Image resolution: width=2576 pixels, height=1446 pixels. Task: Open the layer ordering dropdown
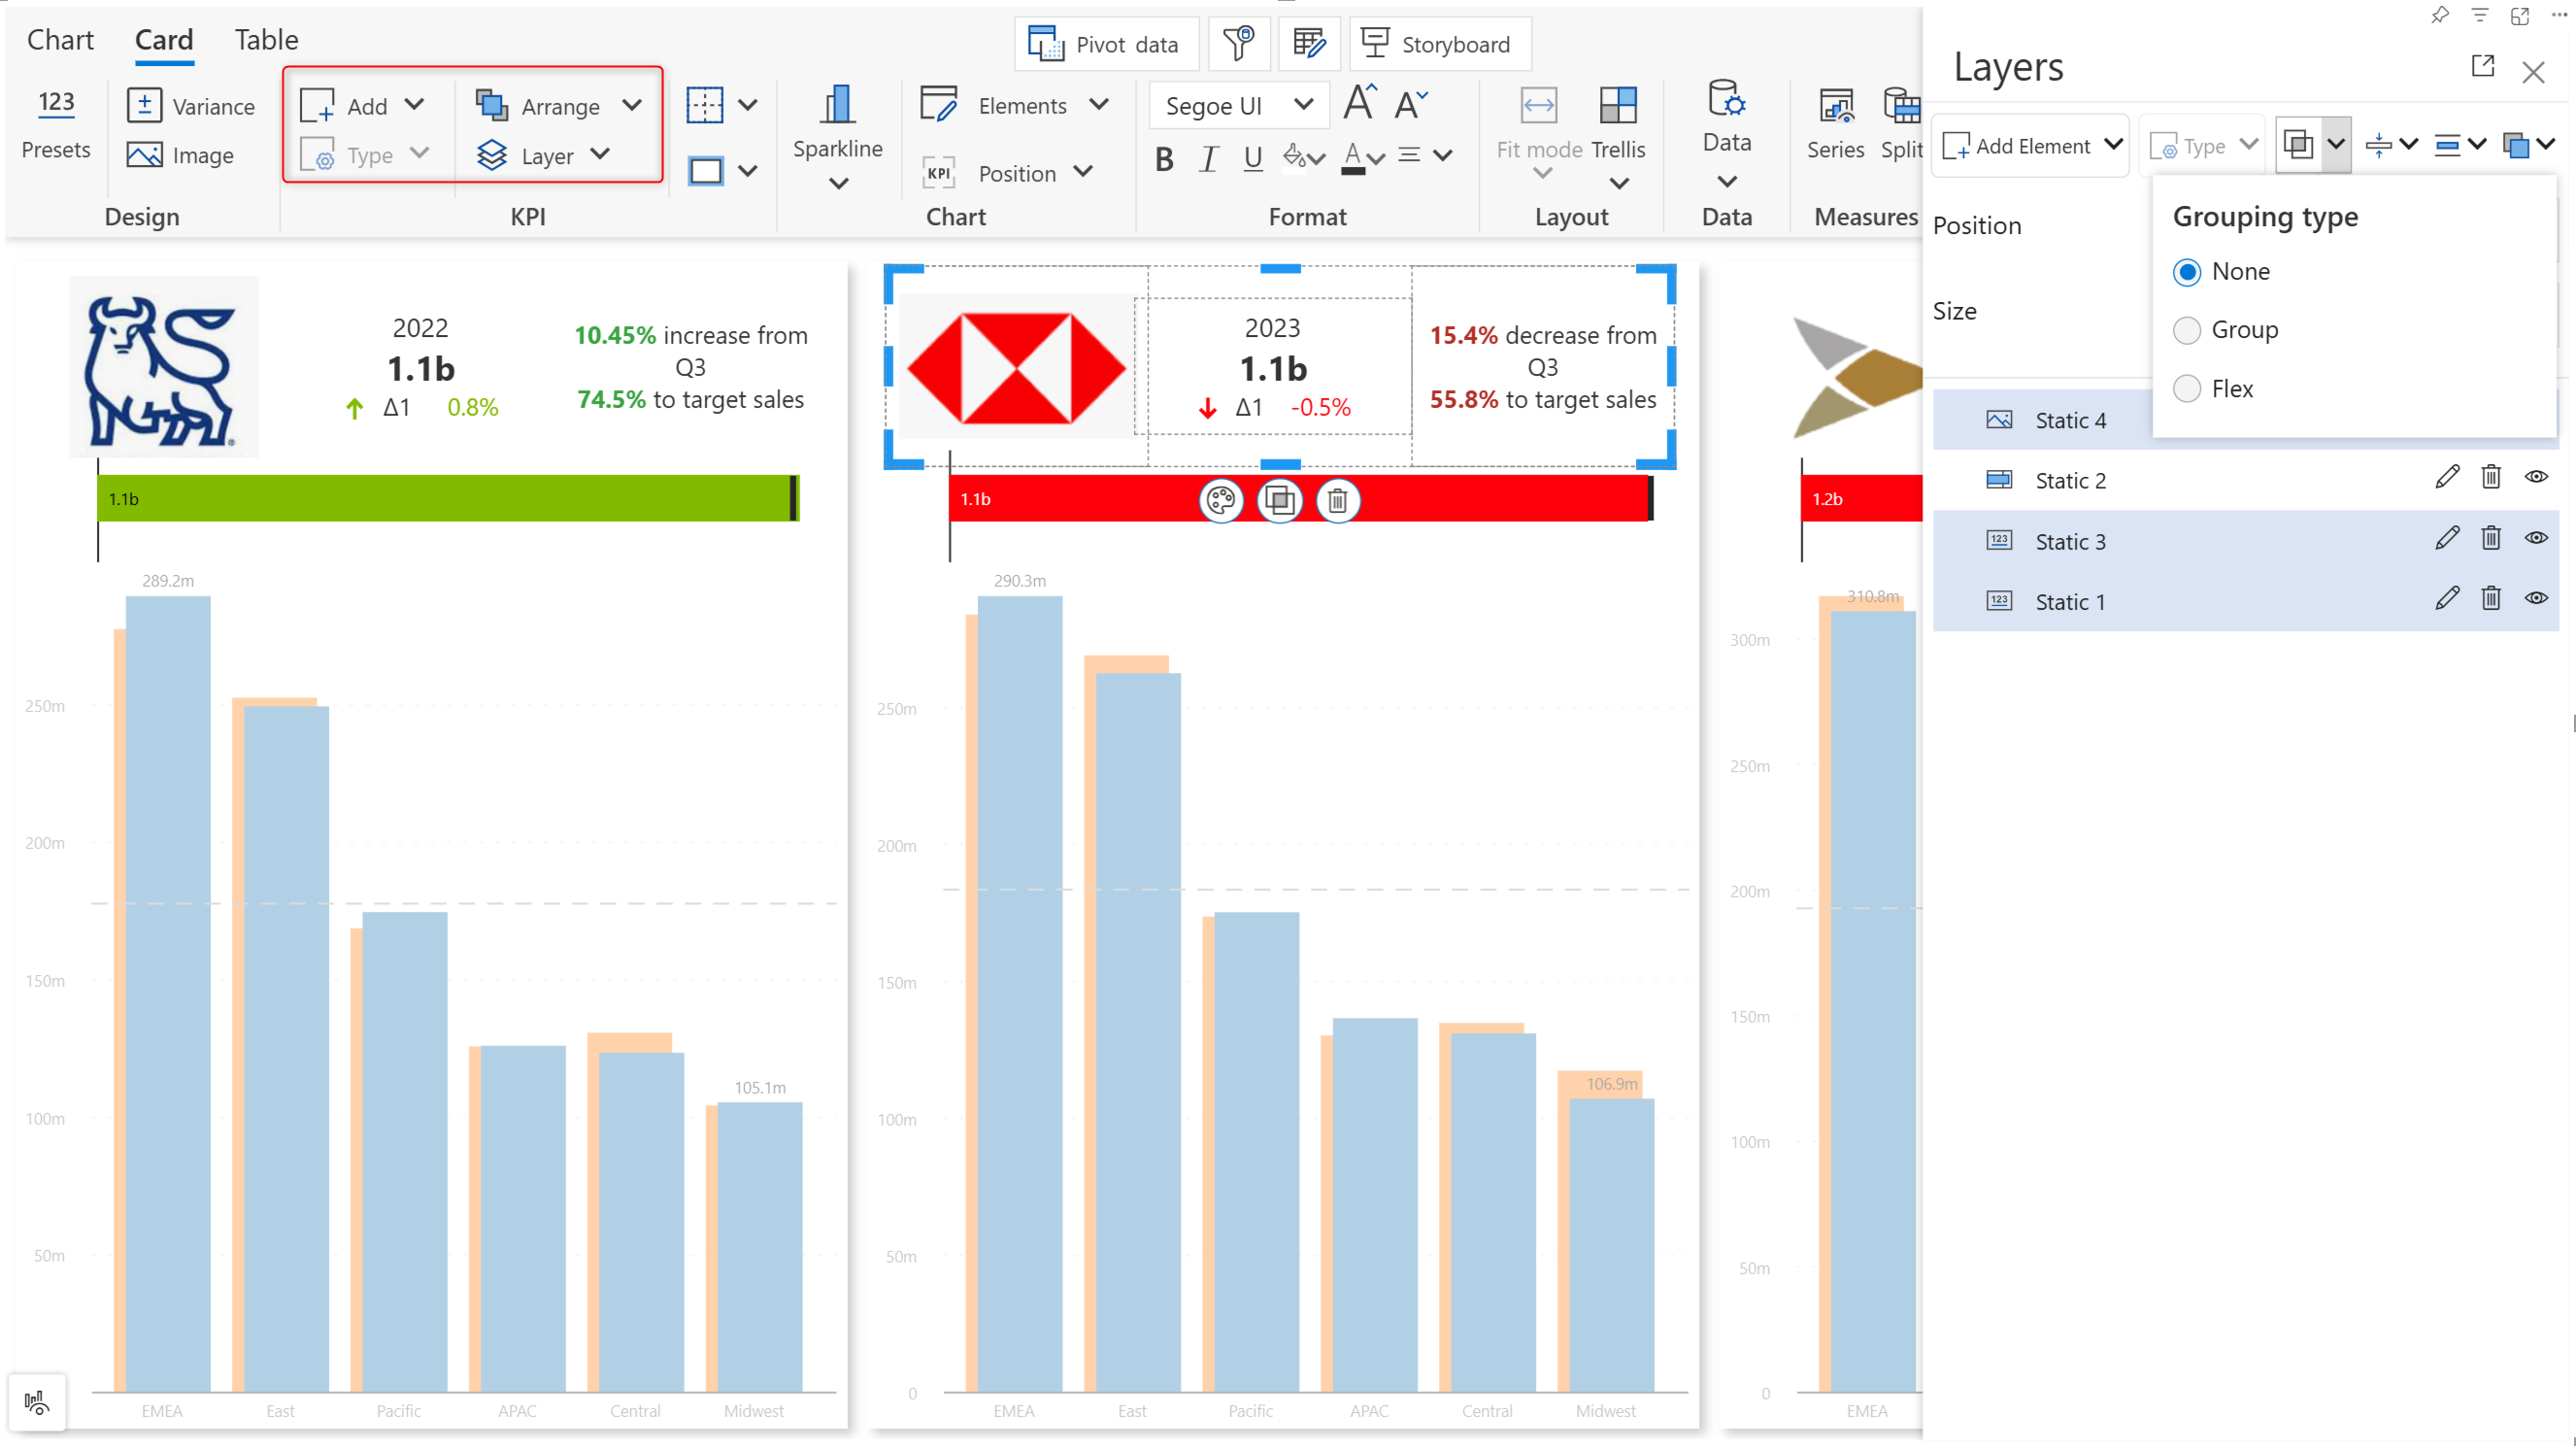2529,145
